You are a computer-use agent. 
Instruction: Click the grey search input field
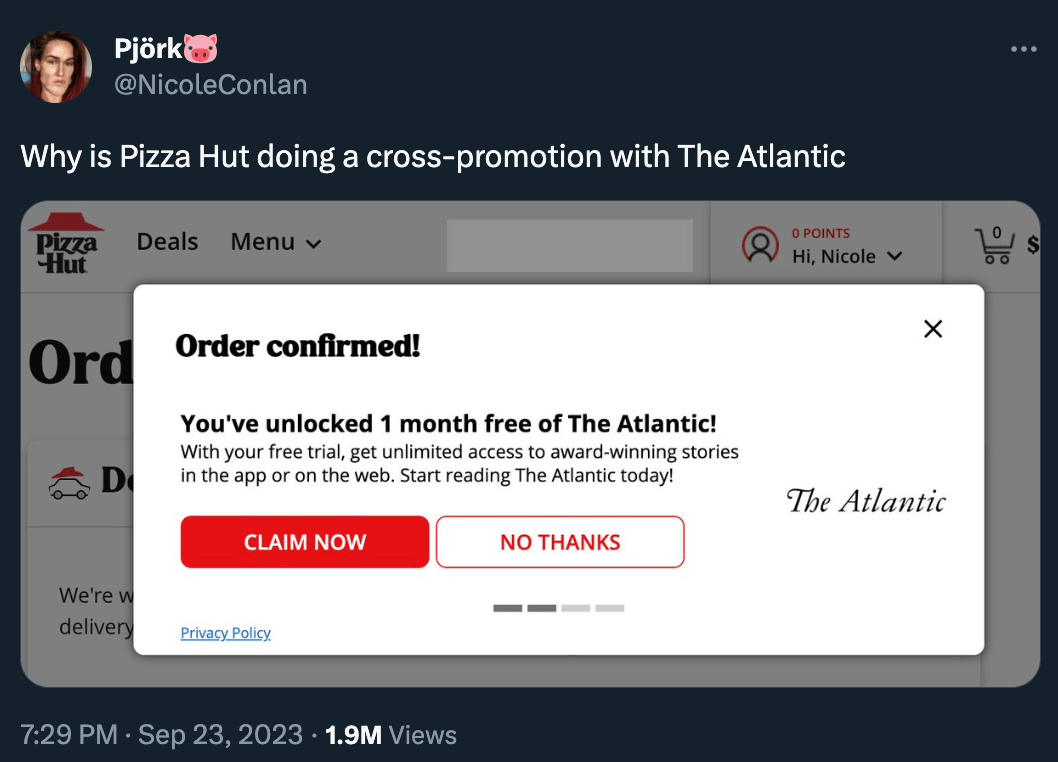569,246
